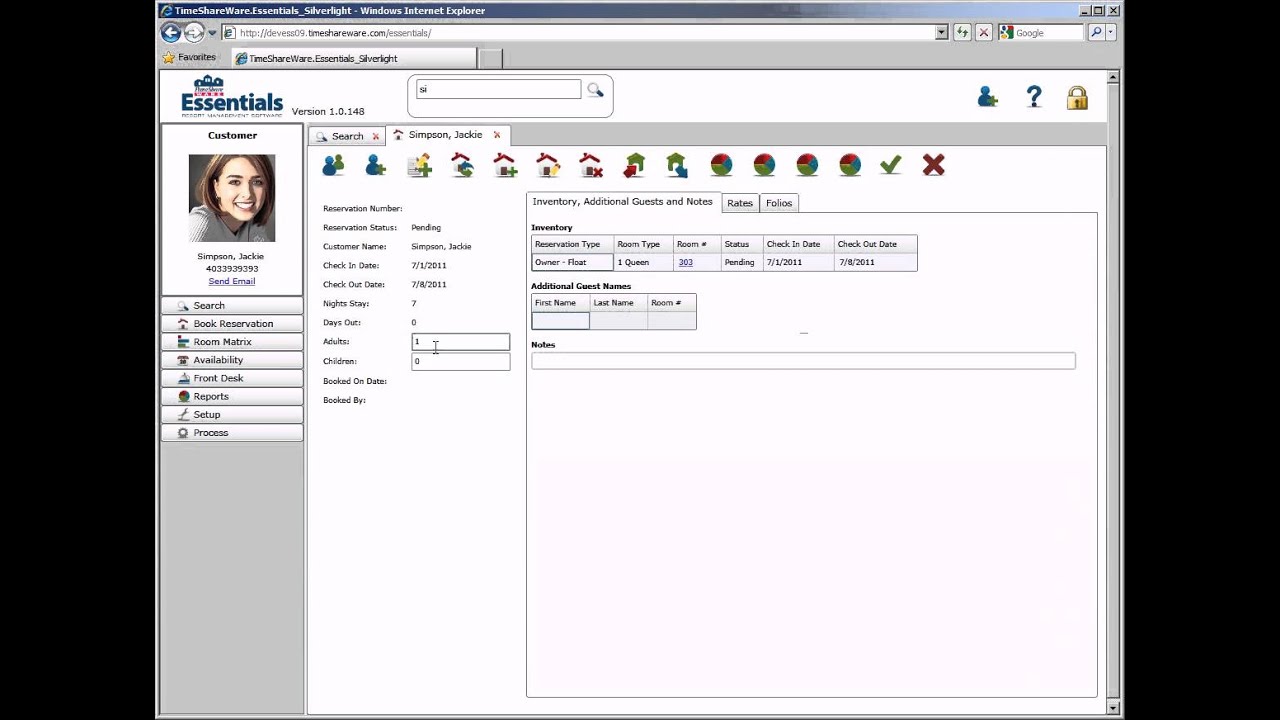1280x720 pixels.
Task: Open Room Matrix in the sidebar
Action: [x=232, y=342]
